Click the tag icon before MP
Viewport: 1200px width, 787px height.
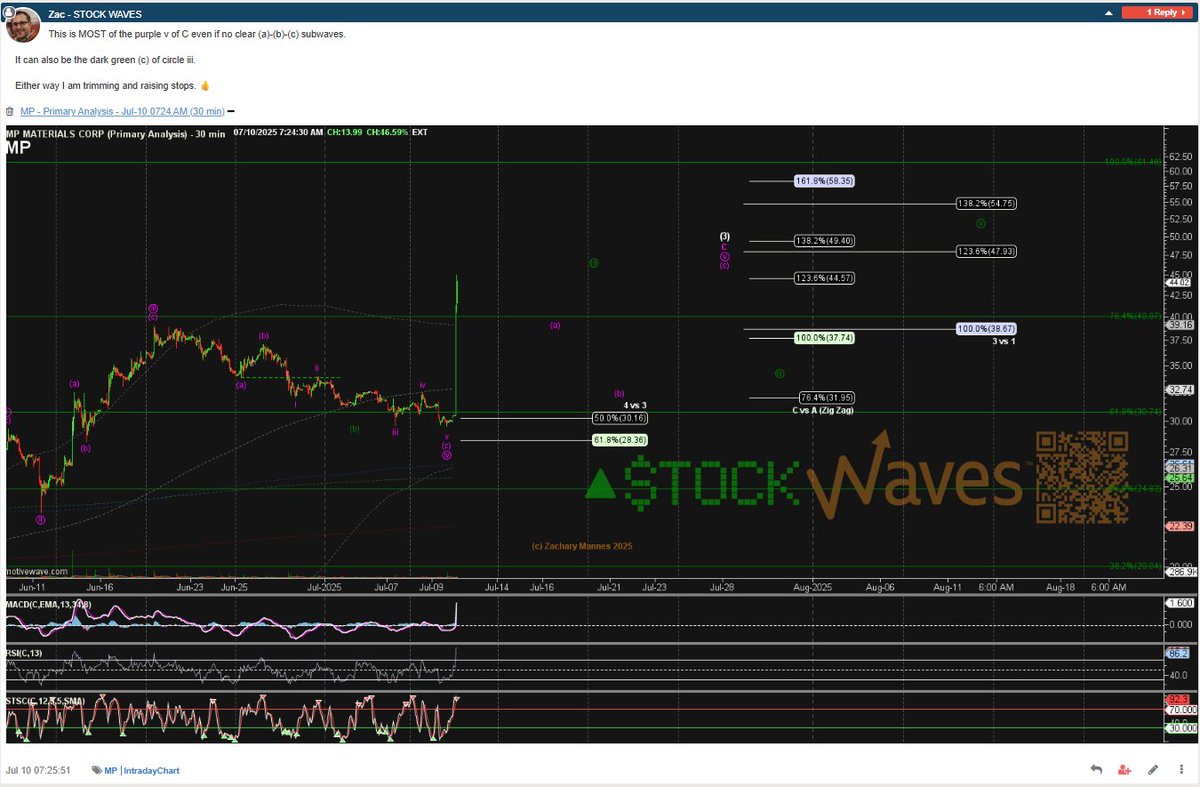coord(97,771)
